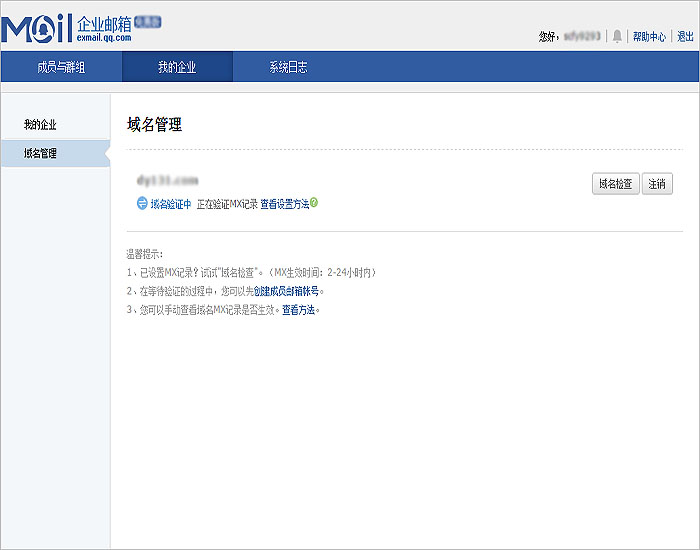Open the 成员与群组 tab

click(x=60, y=67)
